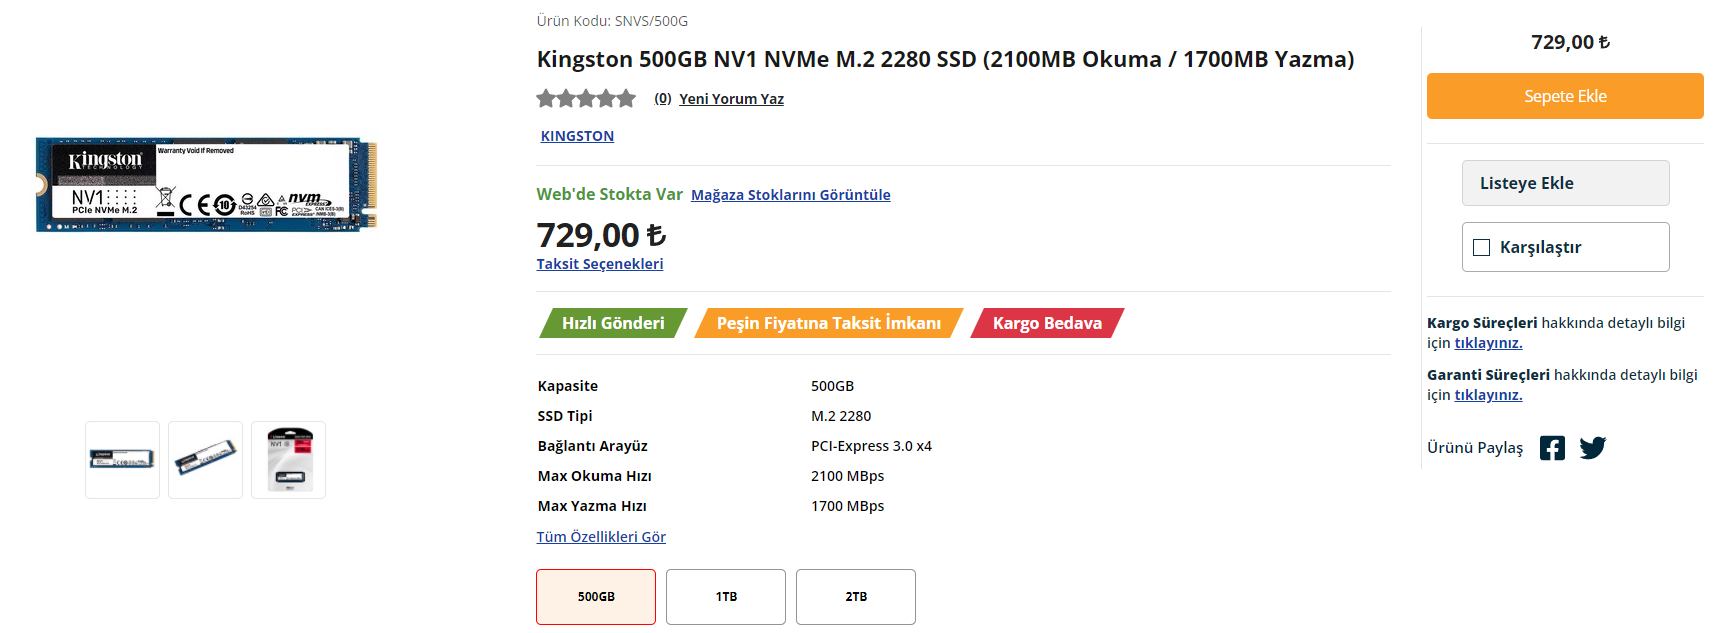Select the retail packaging thumbnail
This screenshot has width=1713, height=633.
288,460
